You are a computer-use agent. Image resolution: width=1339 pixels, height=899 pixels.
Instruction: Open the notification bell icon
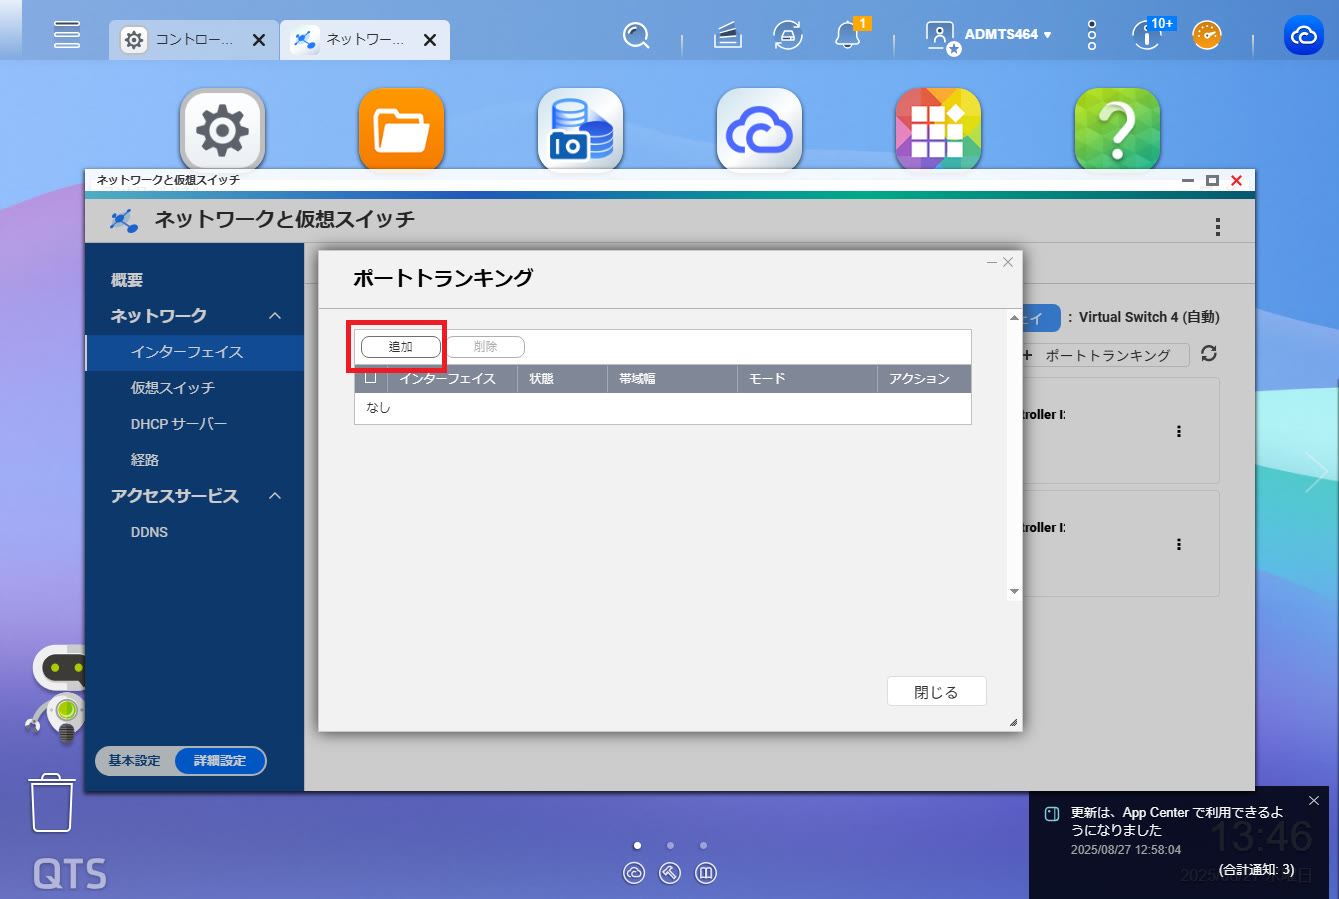pyautogui.click(x=847, y=36)
